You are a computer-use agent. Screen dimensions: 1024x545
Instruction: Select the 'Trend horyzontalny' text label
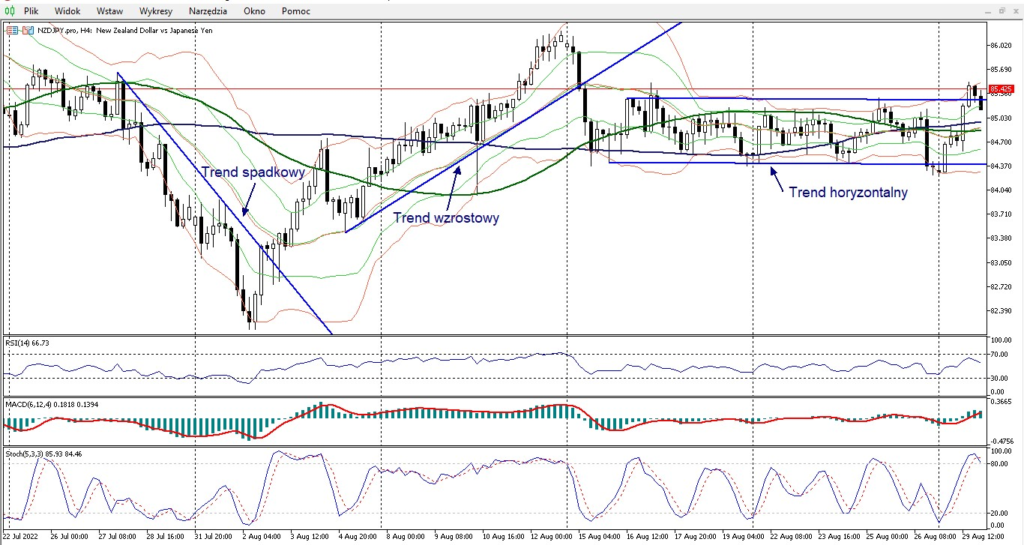848,192
